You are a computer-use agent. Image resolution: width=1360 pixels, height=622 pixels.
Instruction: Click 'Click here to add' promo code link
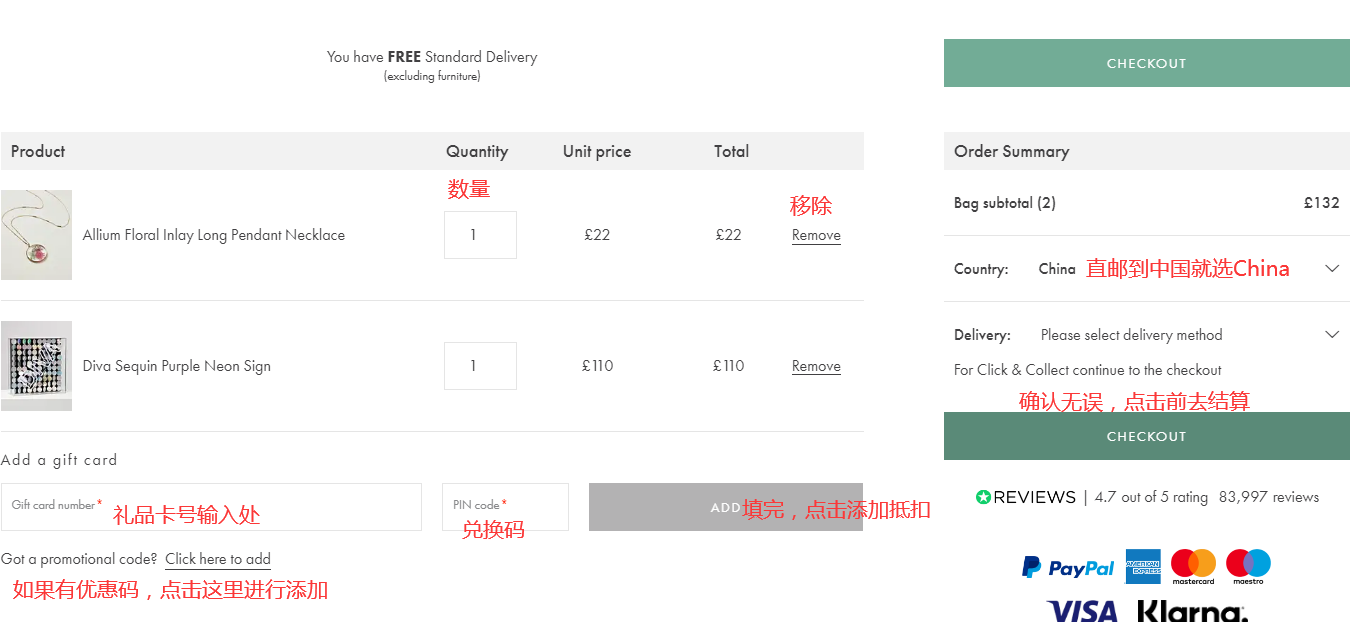tap(218, 559)
